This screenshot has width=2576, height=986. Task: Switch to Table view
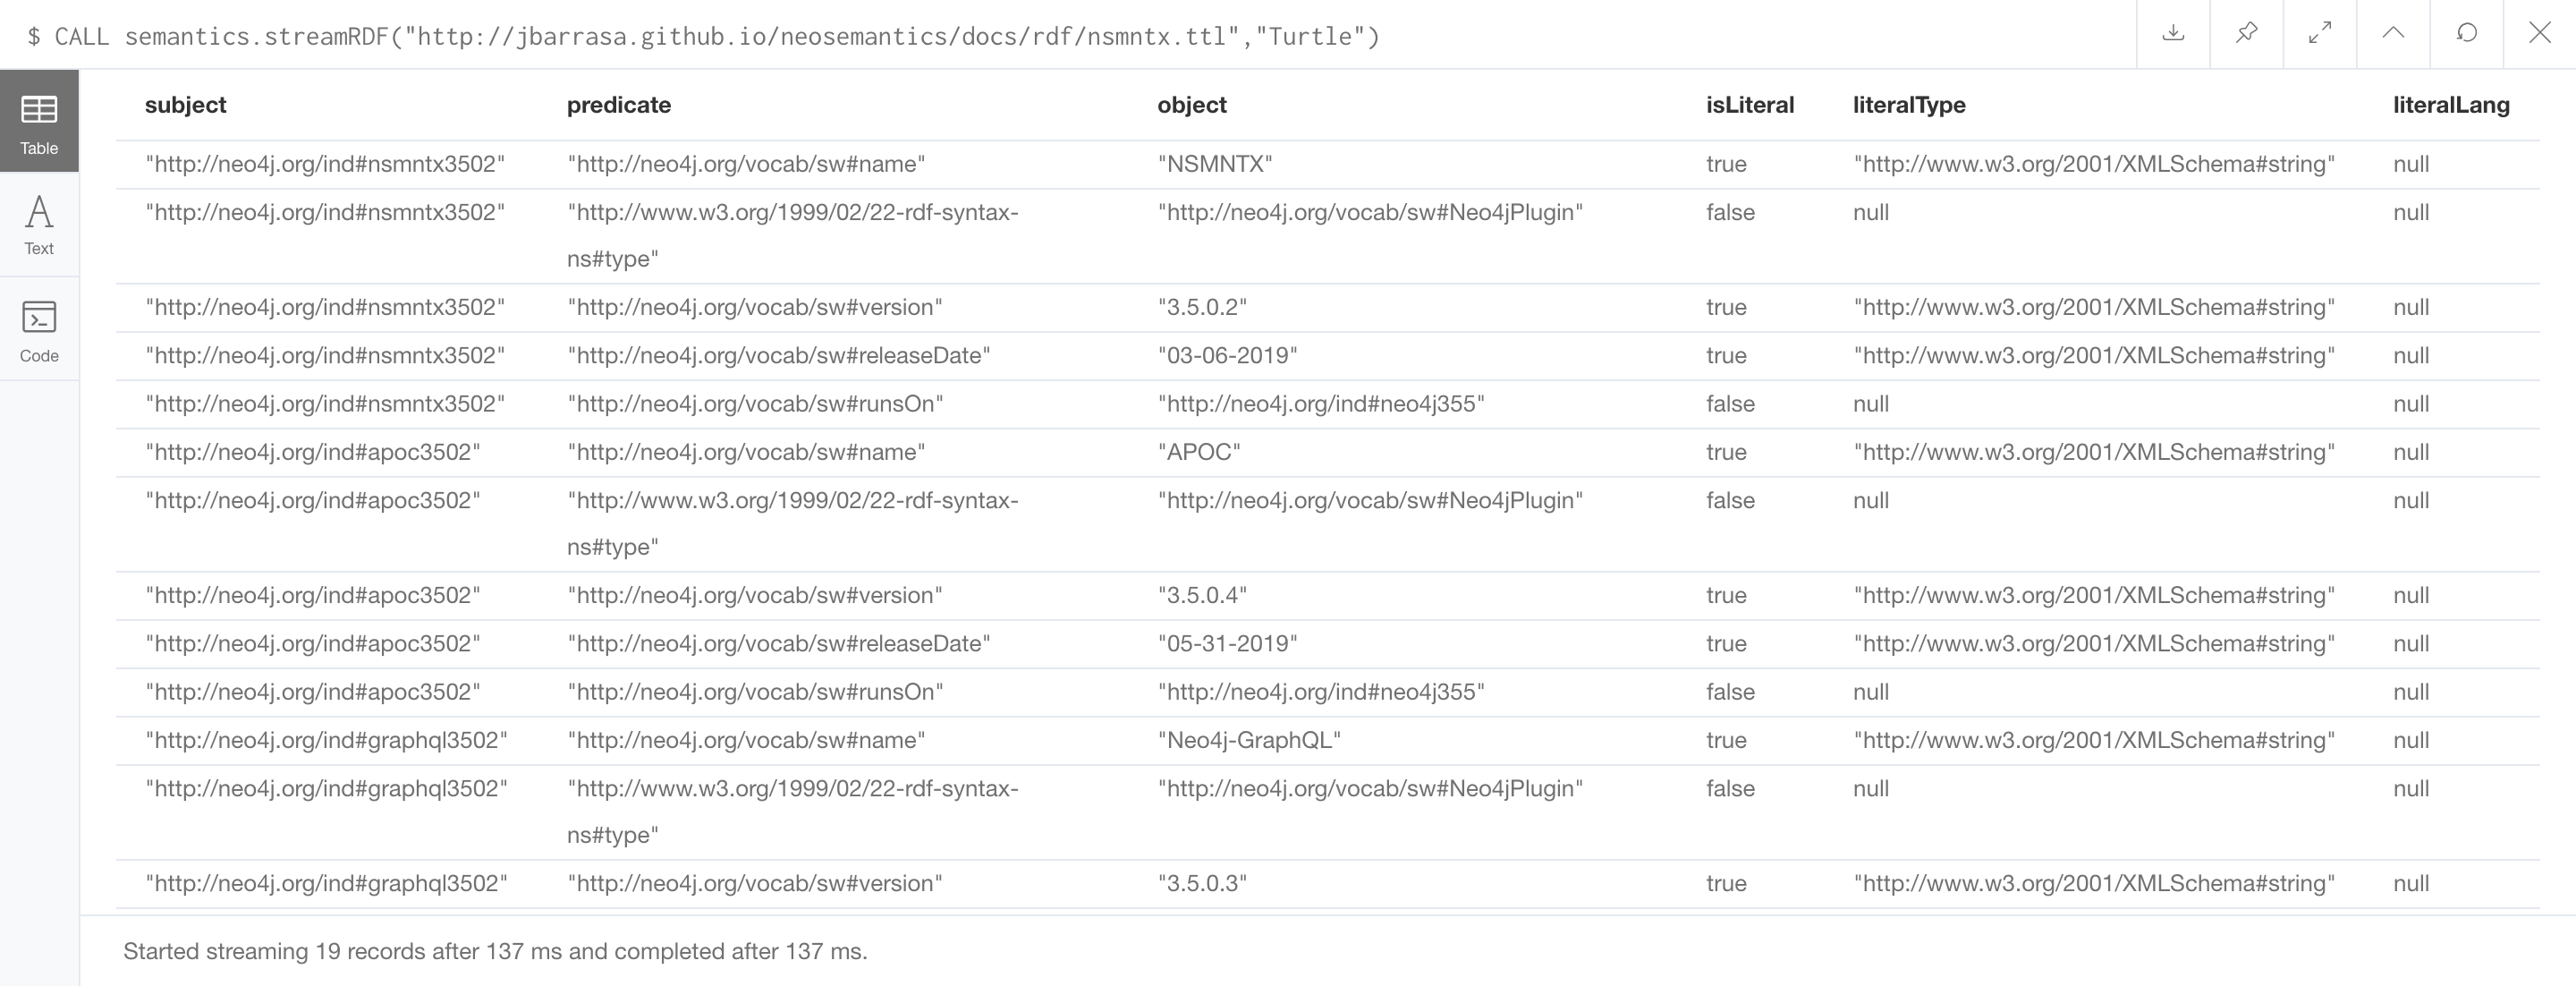39,122
